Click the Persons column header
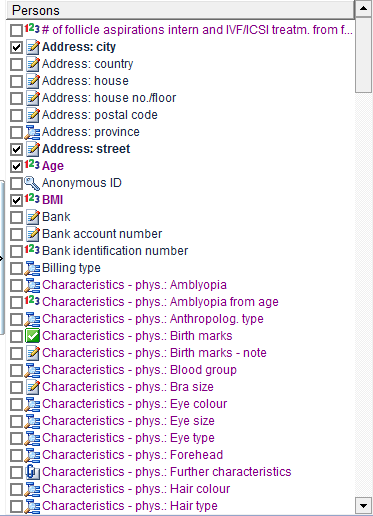This screenshot has width=373, height=516. pyautogui.click(x=180, y=10)
